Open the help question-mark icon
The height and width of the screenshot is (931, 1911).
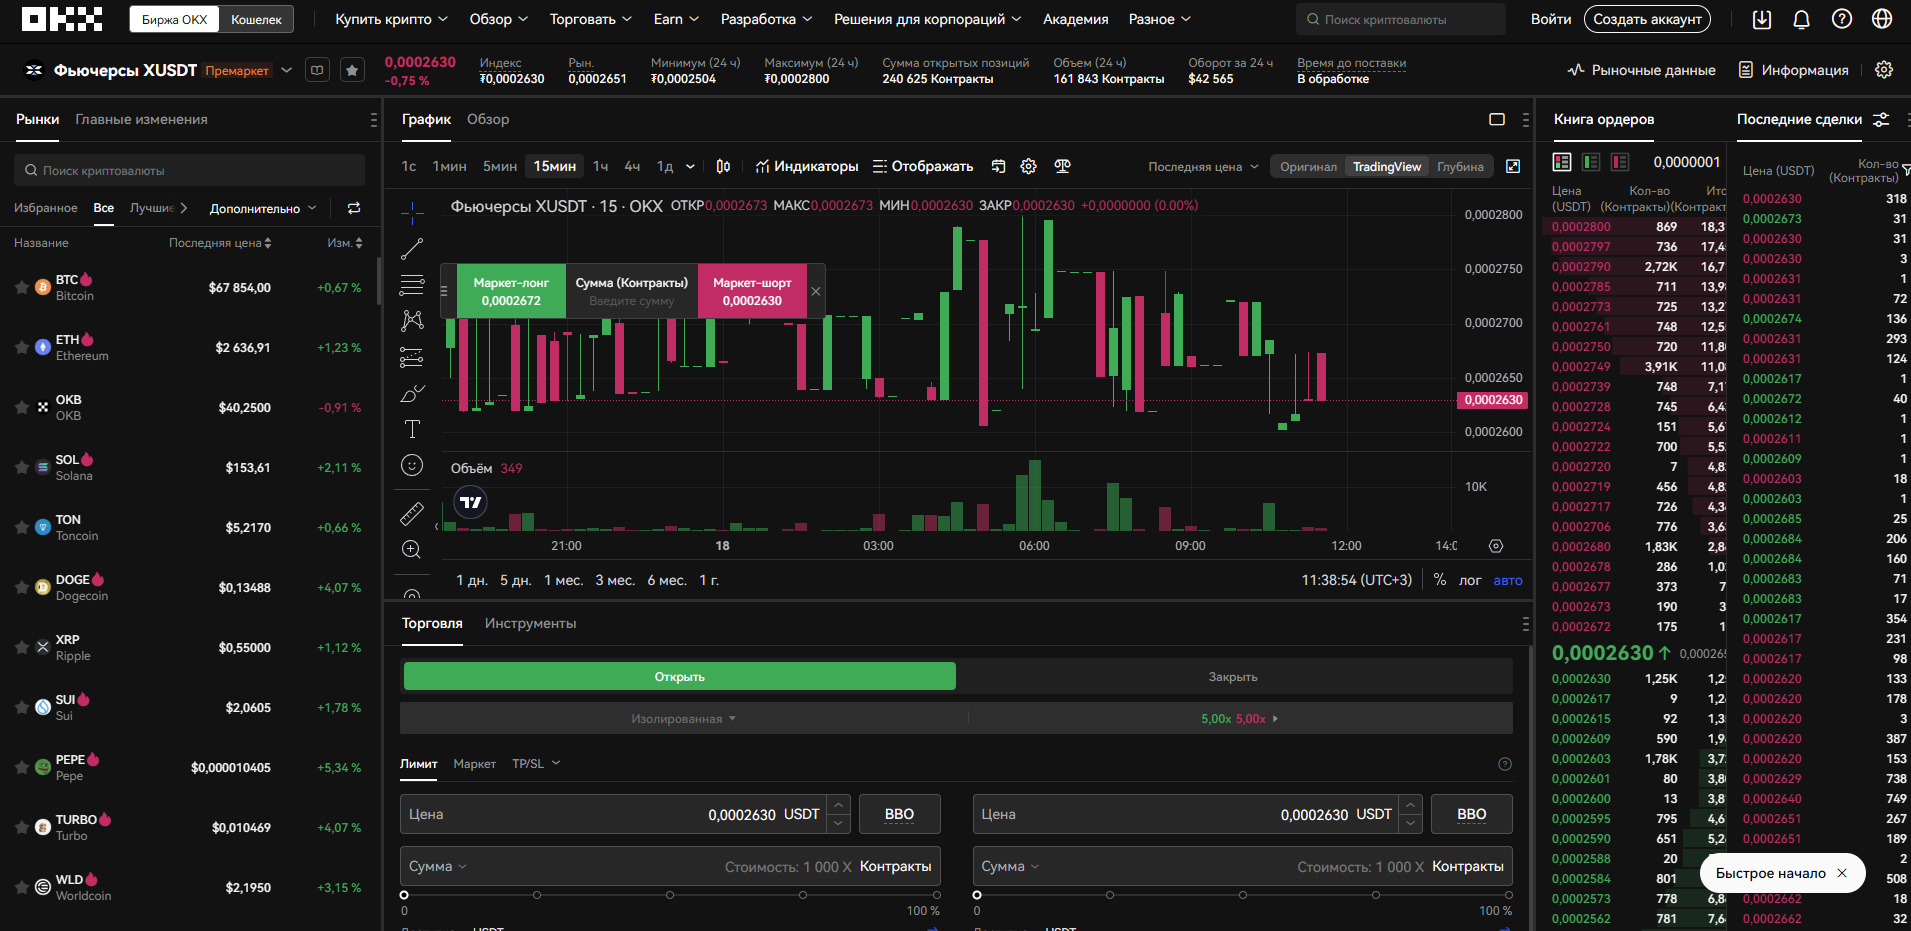click(1842, 19)
